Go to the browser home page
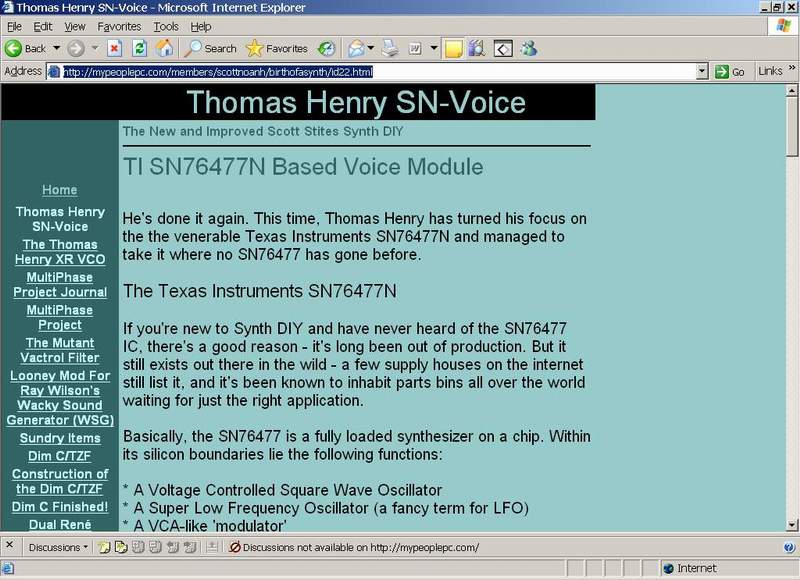Viewport: 800px width, 580px height. (x=164, y=48)
